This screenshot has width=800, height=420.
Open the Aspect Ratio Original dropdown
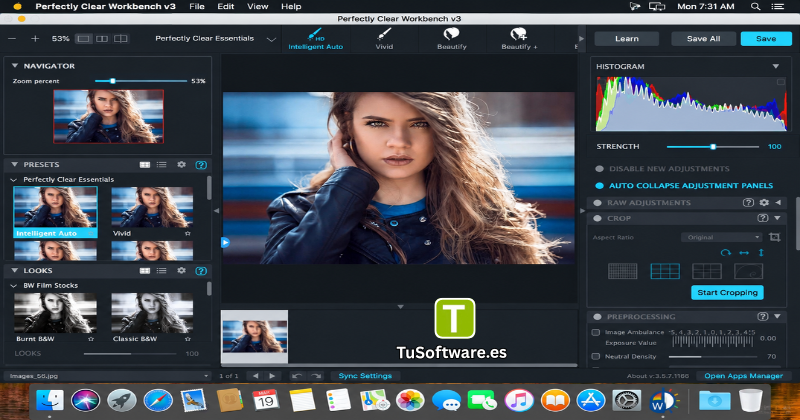point(721,237)
